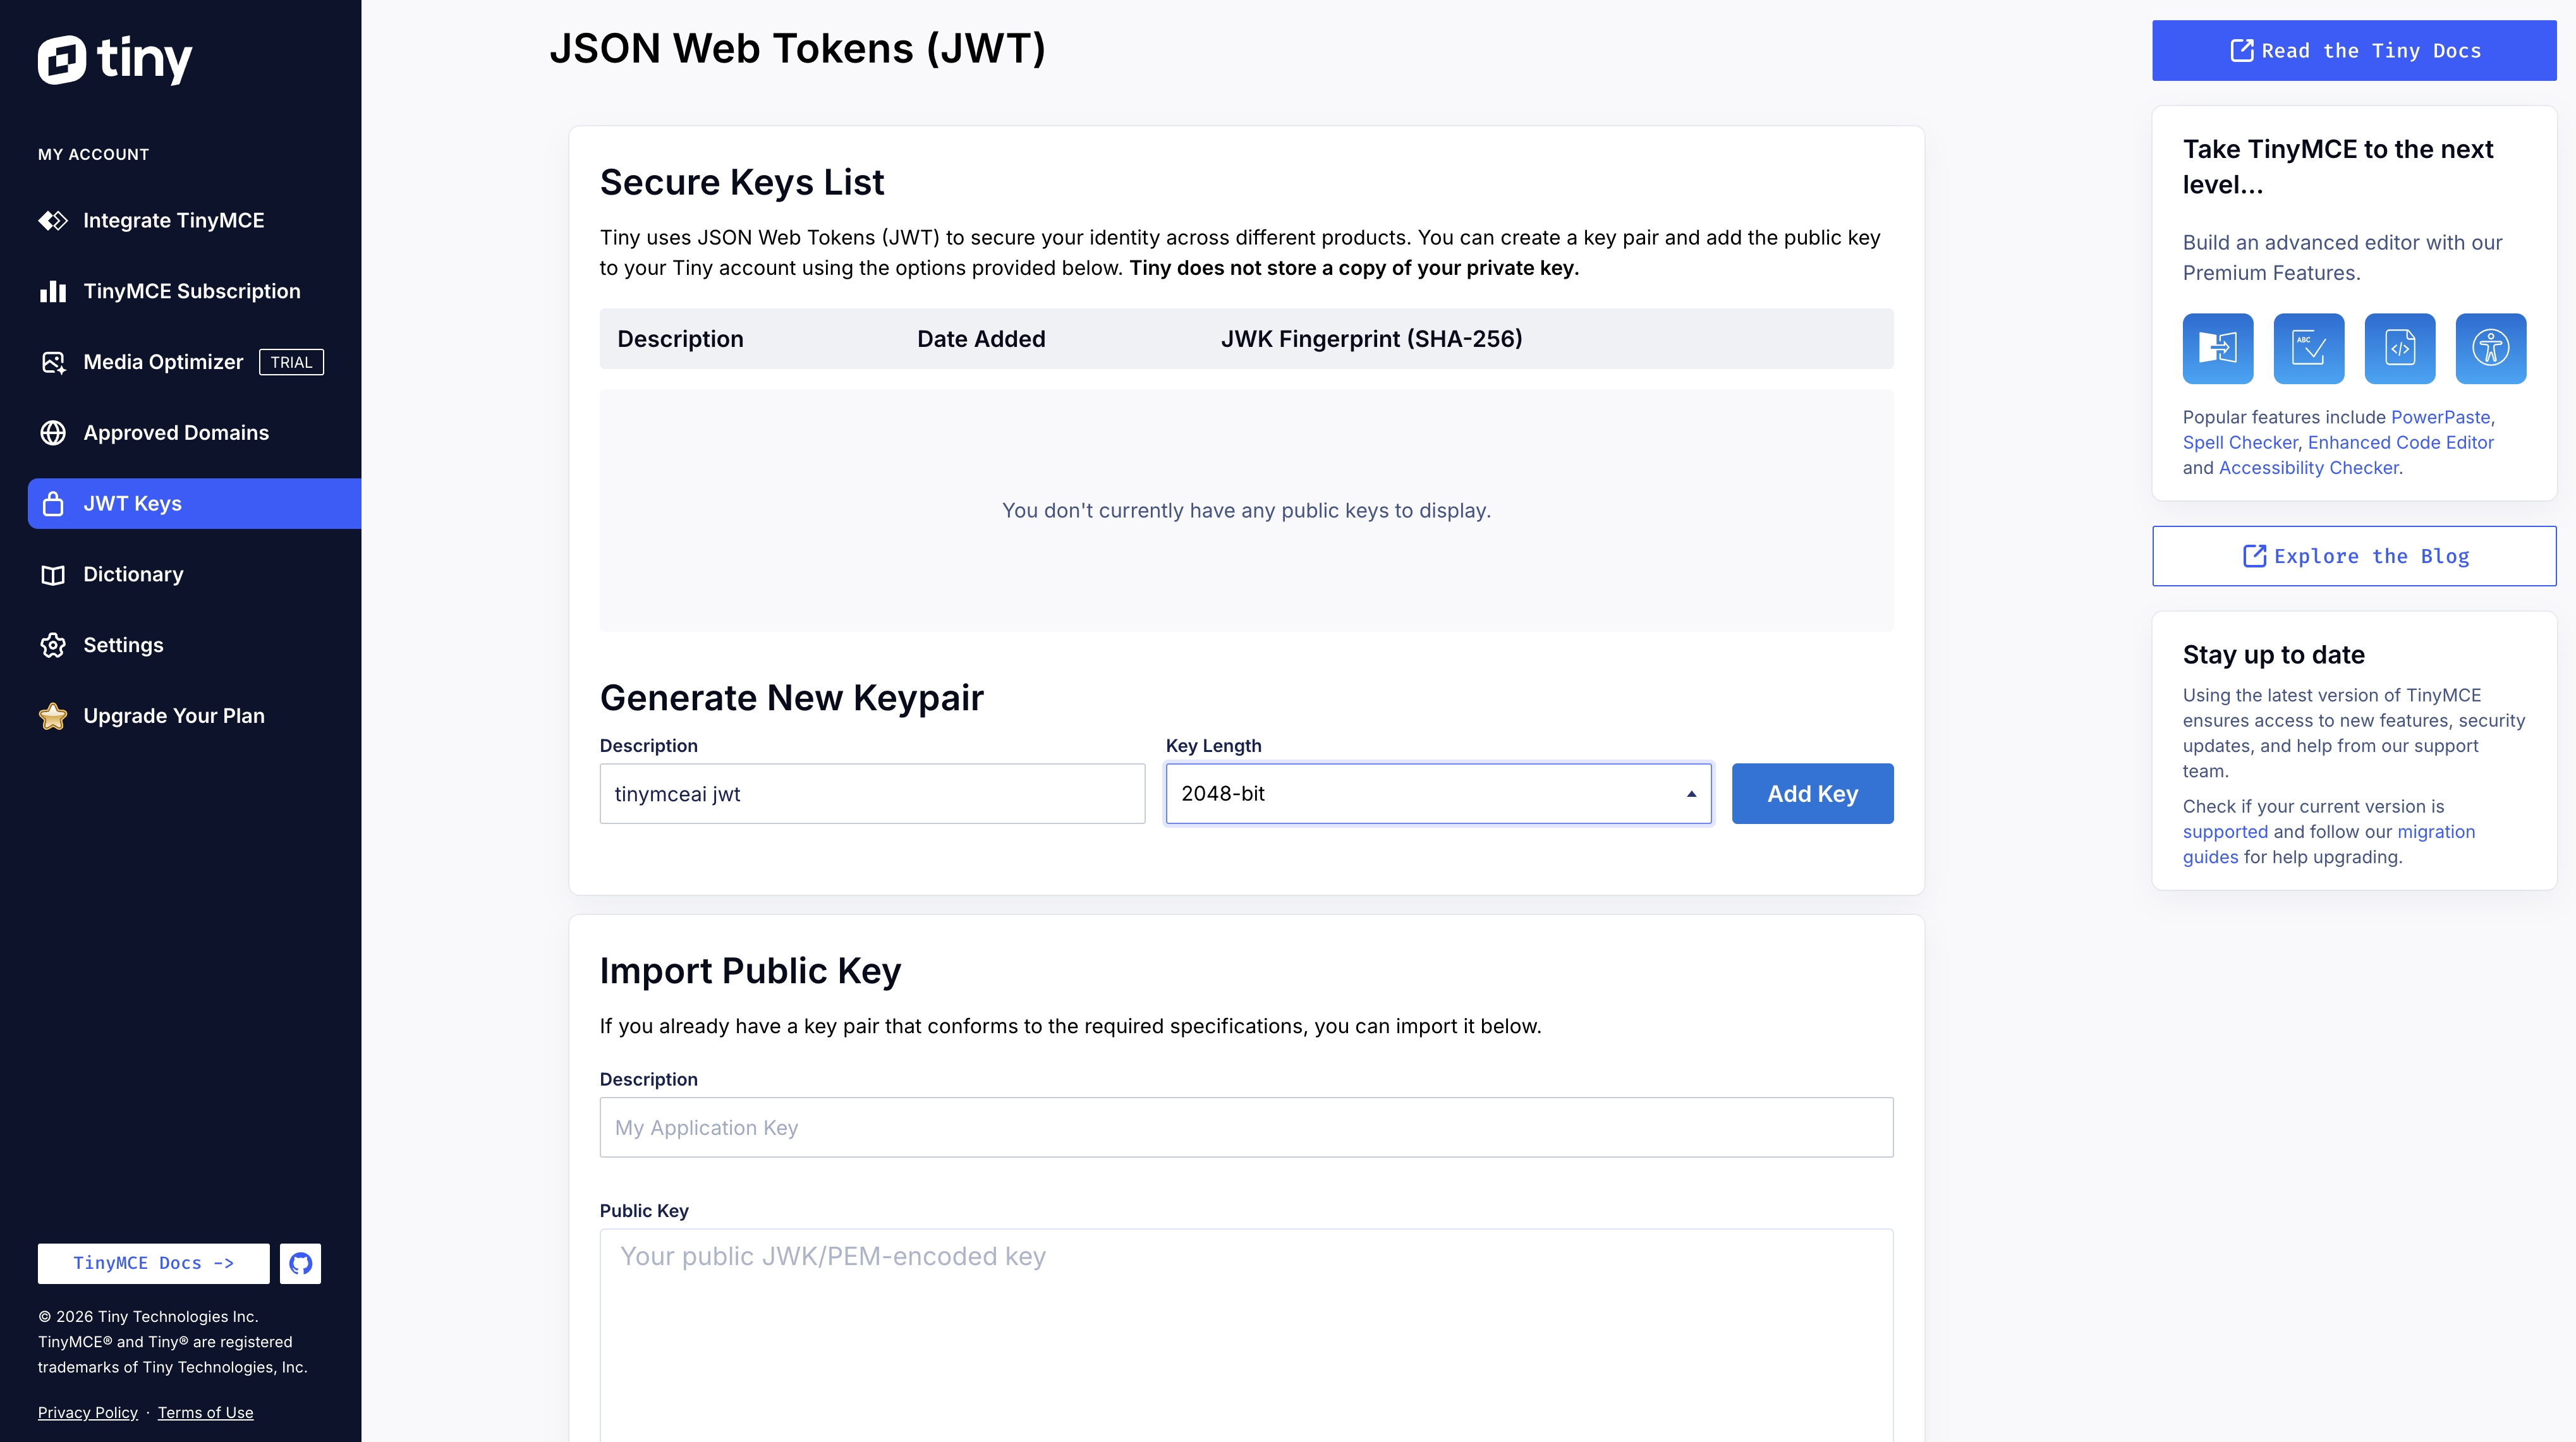
Task: Select the PowerPaste feature icon
Action: click(x=2218, y=348)
